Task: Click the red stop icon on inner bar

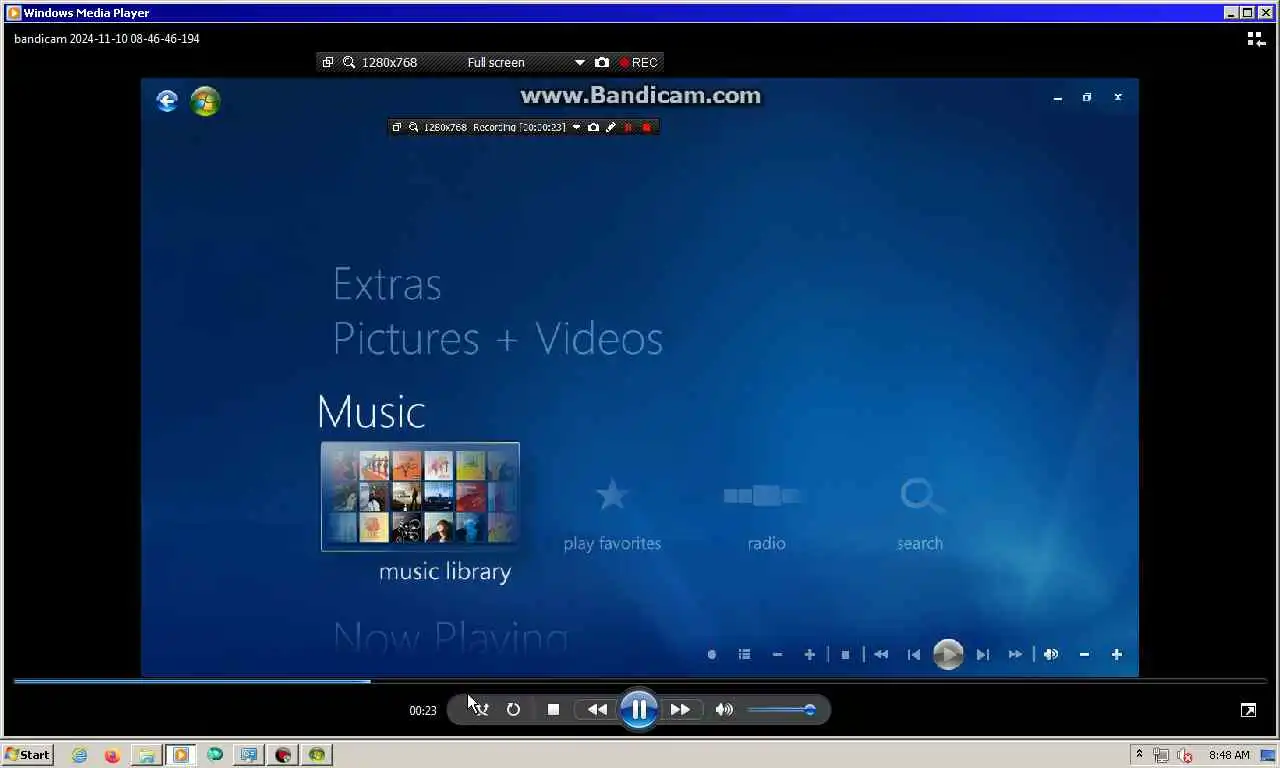Action: click(x=646, y=127)
